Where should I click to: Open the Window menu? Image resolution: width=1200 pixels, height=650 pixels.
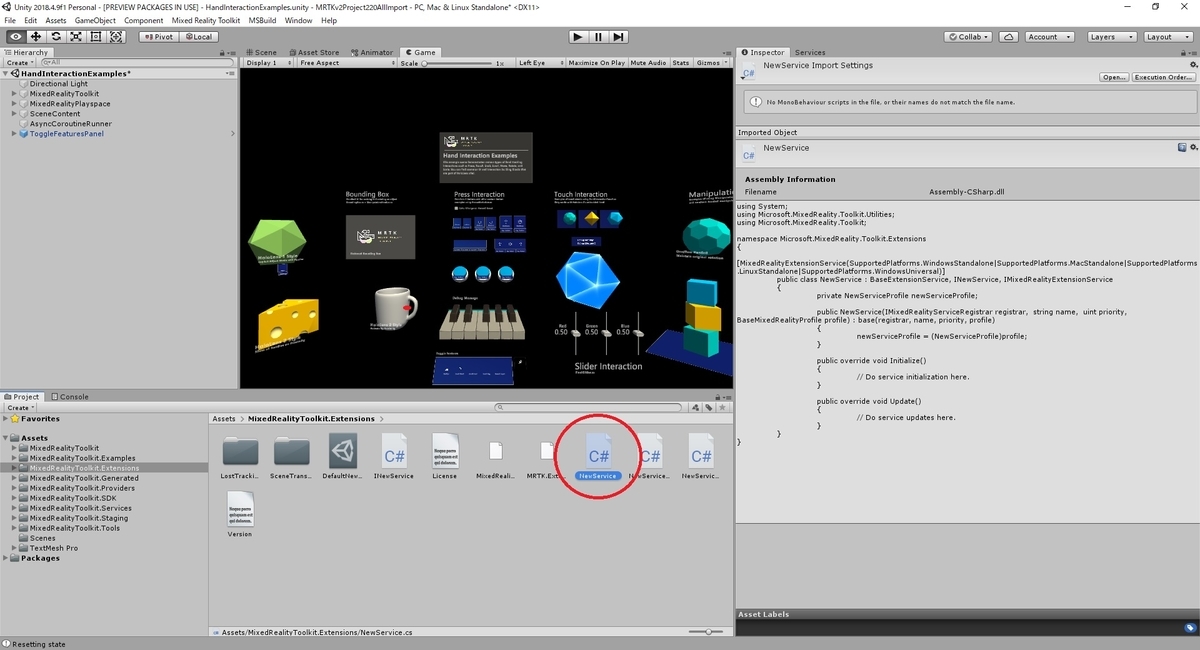pos(298,20)
